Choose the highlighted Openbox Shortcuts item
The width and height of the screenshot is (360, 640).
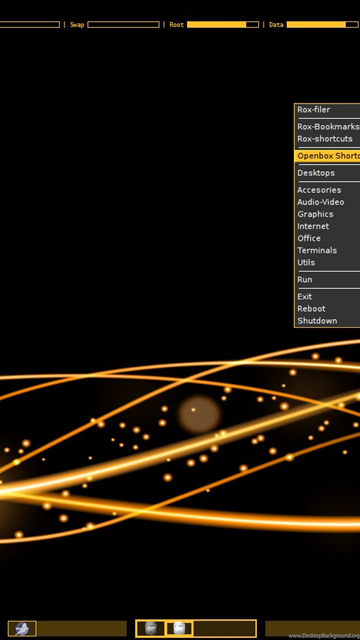pyautogui.click(x=327, y=156)
